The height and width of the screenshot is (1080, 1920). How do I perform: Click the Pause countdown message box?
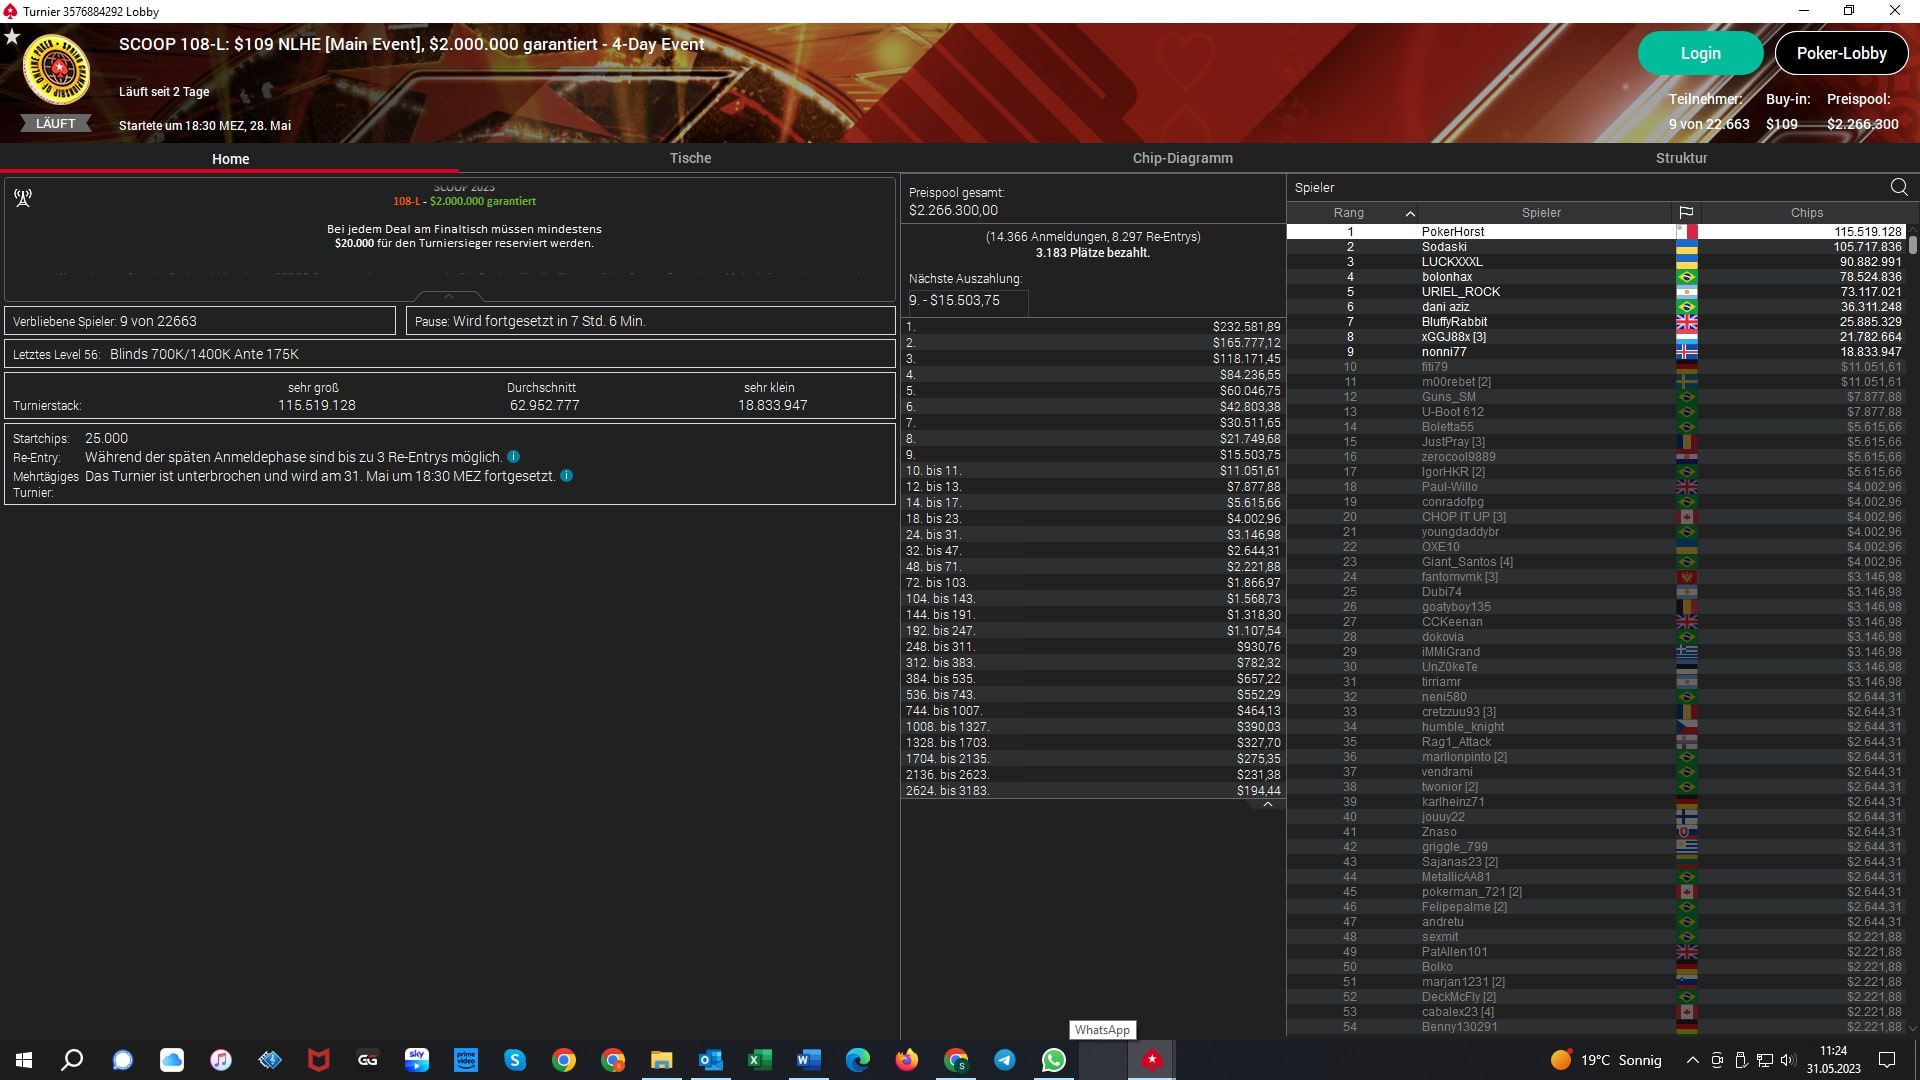(x=650, y=321)
